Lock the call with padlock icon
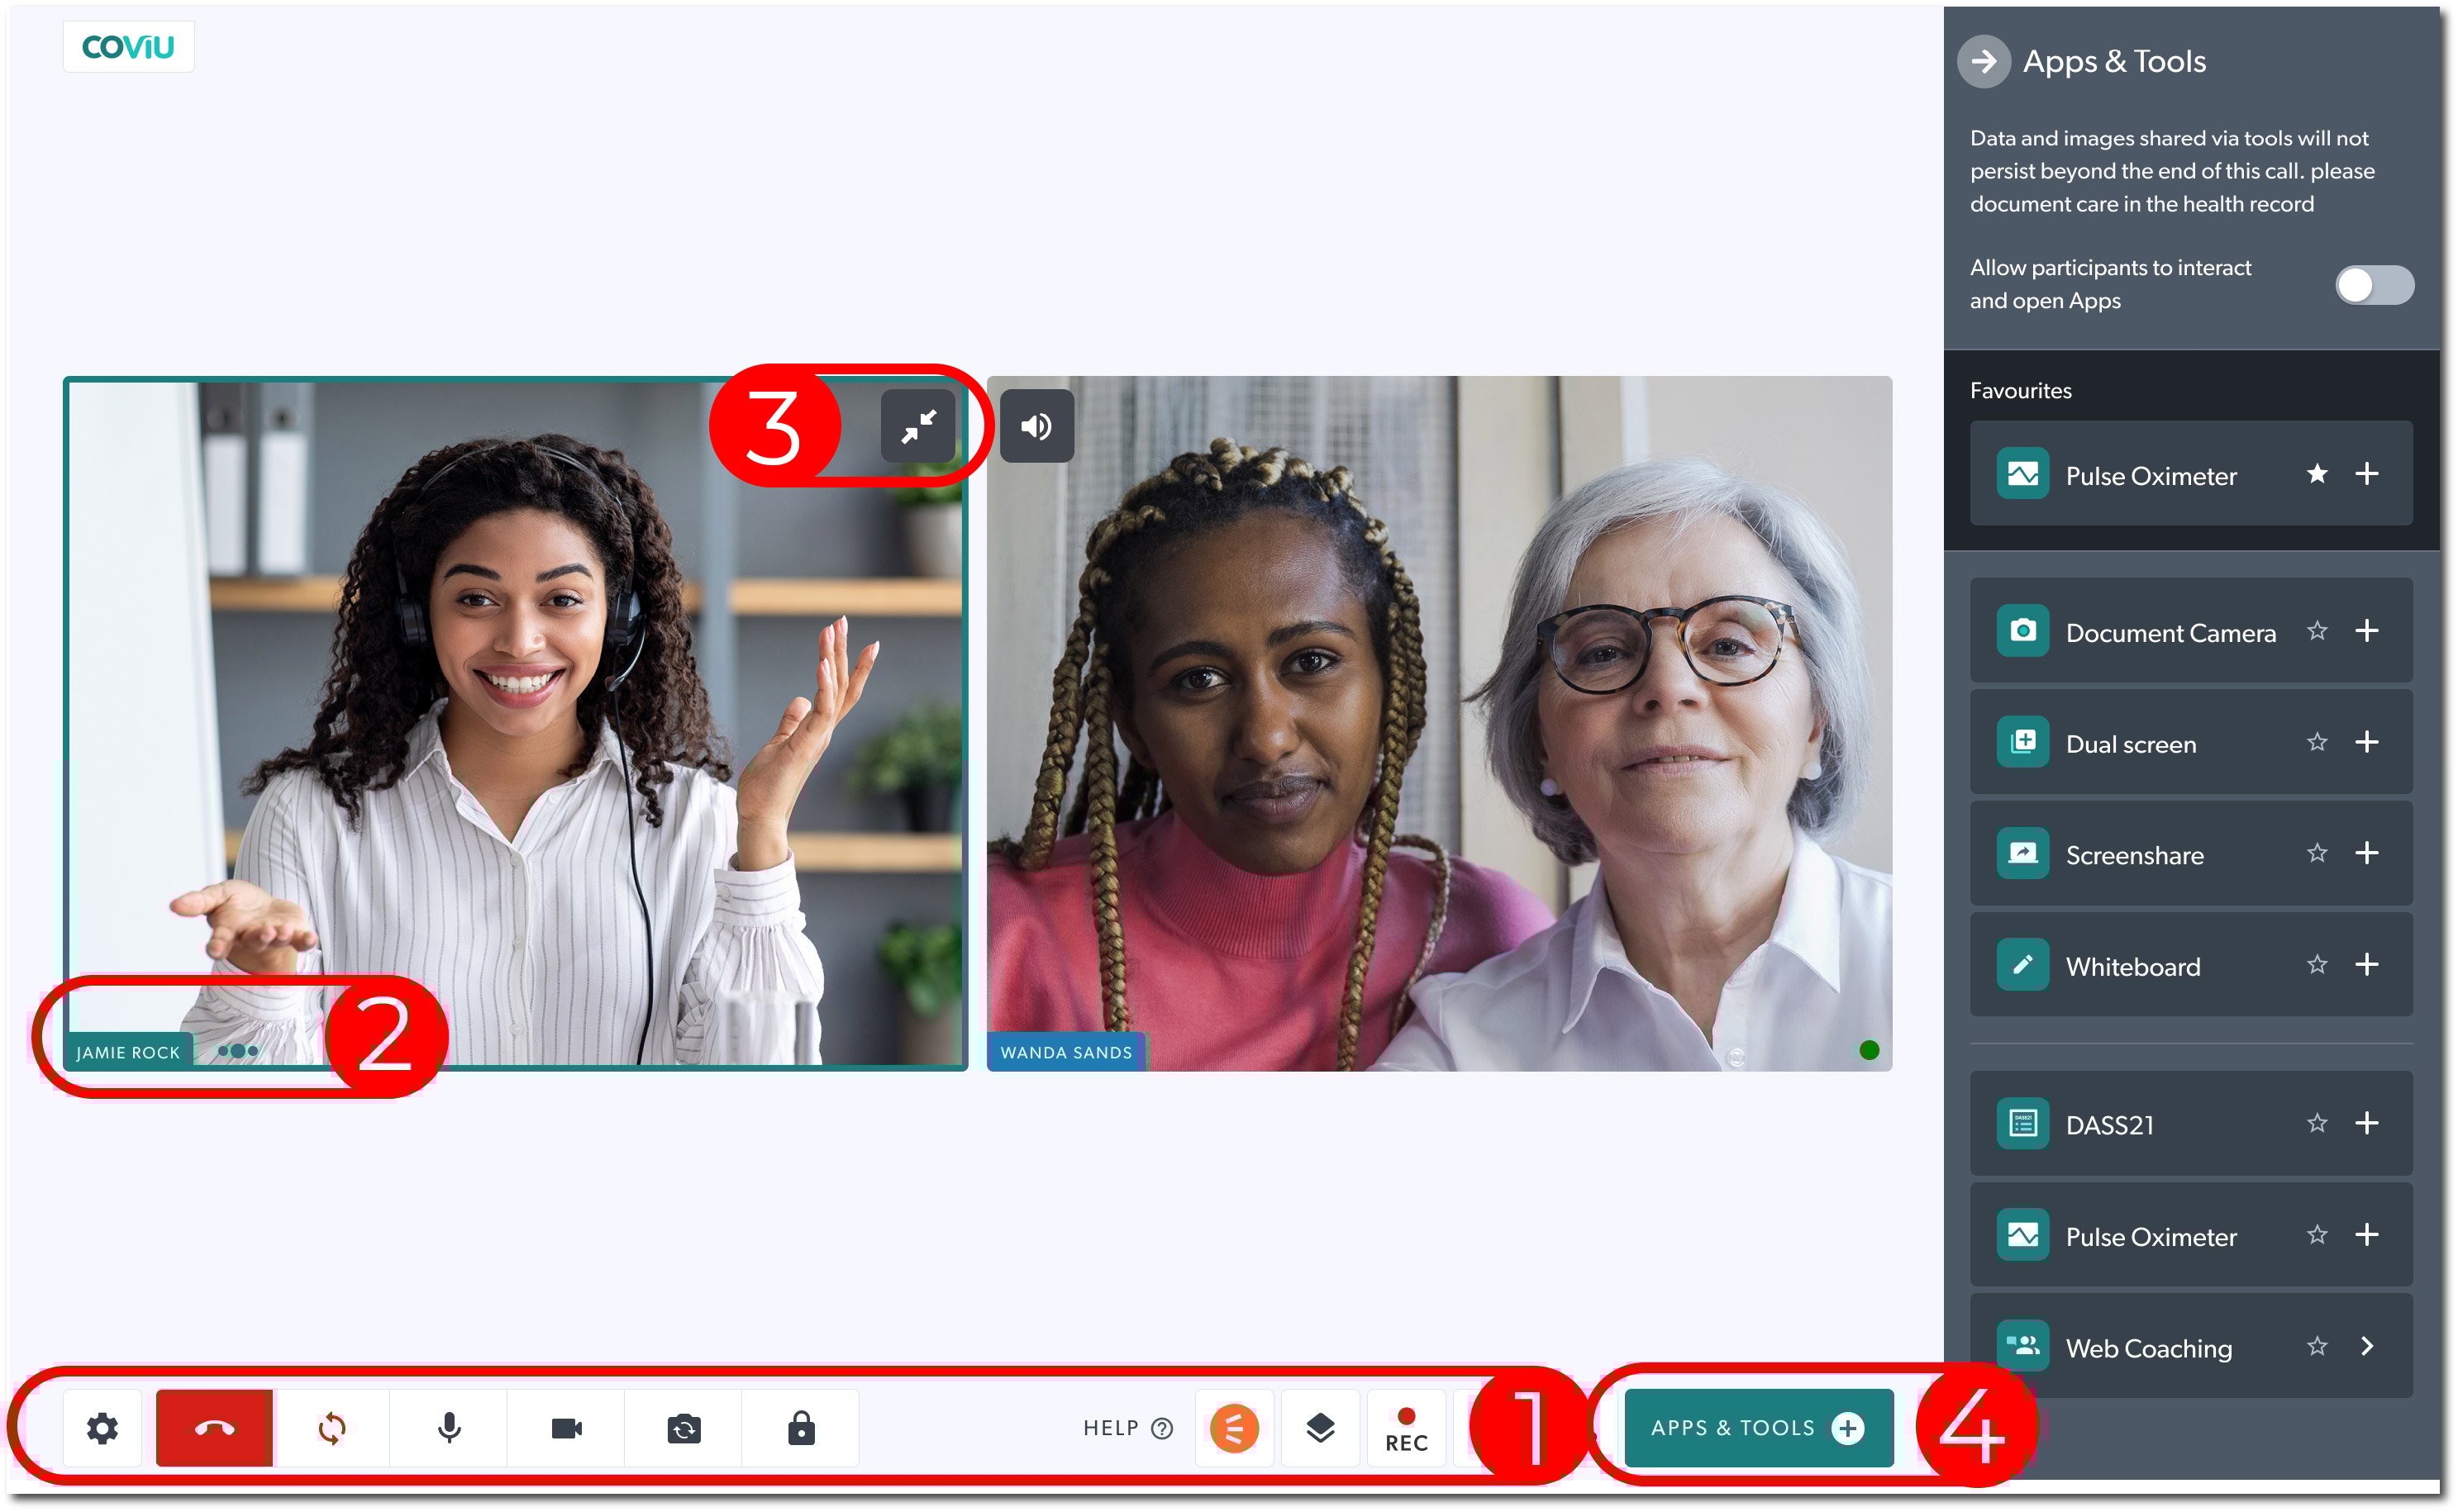2458x1512 pixels. tap(801, 1428)
